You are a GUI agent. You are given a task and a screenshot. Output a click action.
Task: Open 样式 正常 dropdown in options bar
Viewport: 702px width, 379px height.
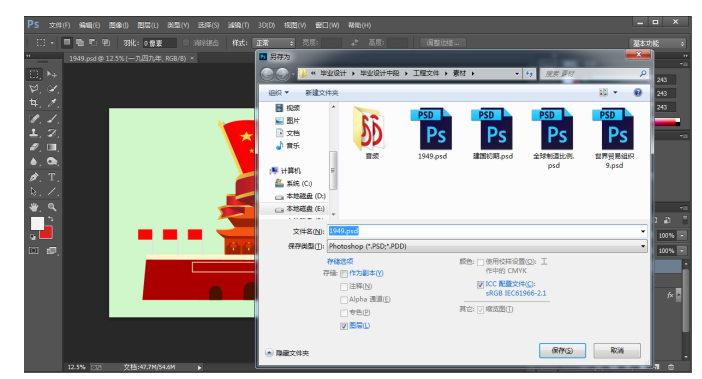tap(274, 43)
